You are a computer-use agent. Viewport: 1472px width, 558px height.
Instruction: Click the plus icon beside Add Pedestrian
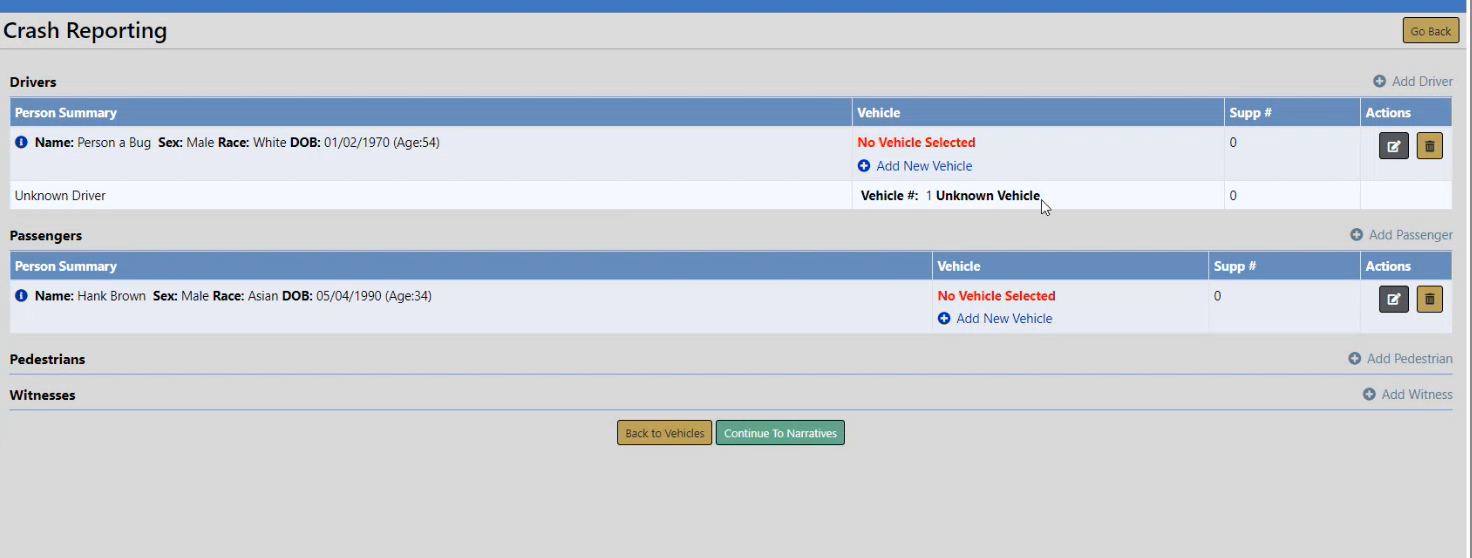click(x=1354, y=359)
